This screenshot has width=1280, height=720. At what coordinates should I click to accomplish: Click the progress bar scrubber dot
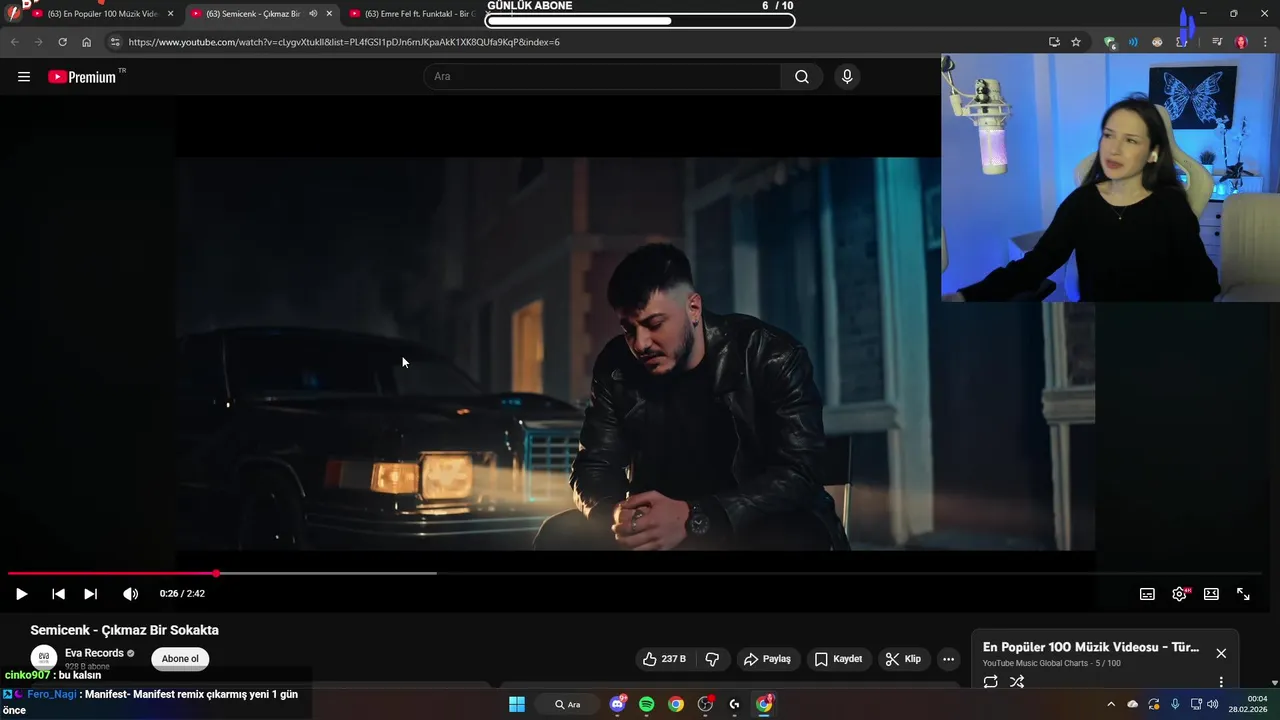[216, 573]
